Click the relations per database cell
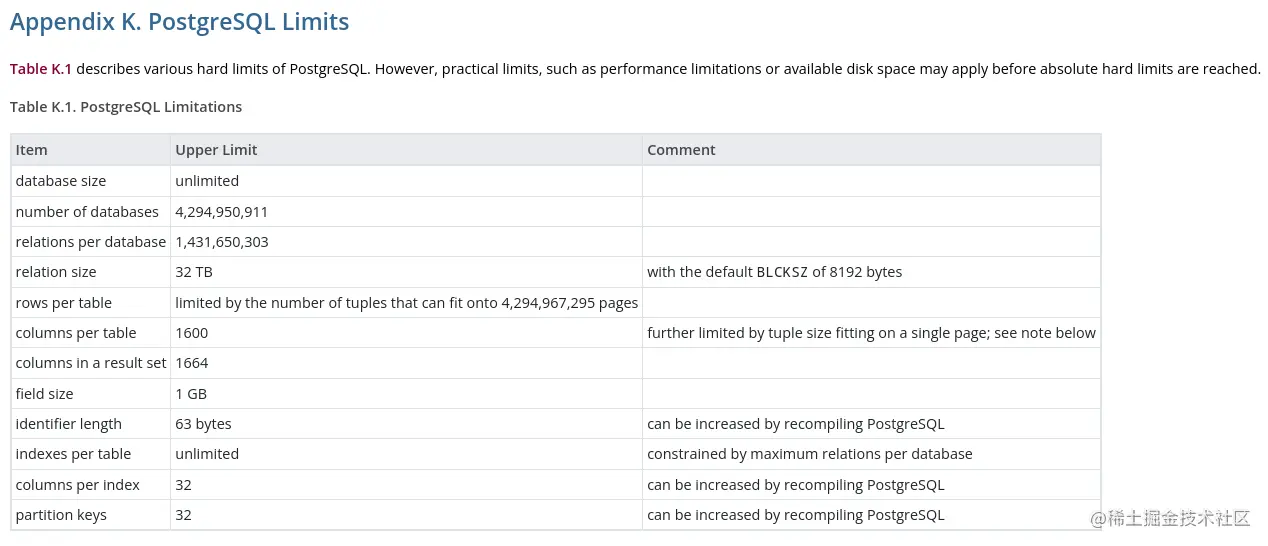1268x546 pixels. (91, 242)
